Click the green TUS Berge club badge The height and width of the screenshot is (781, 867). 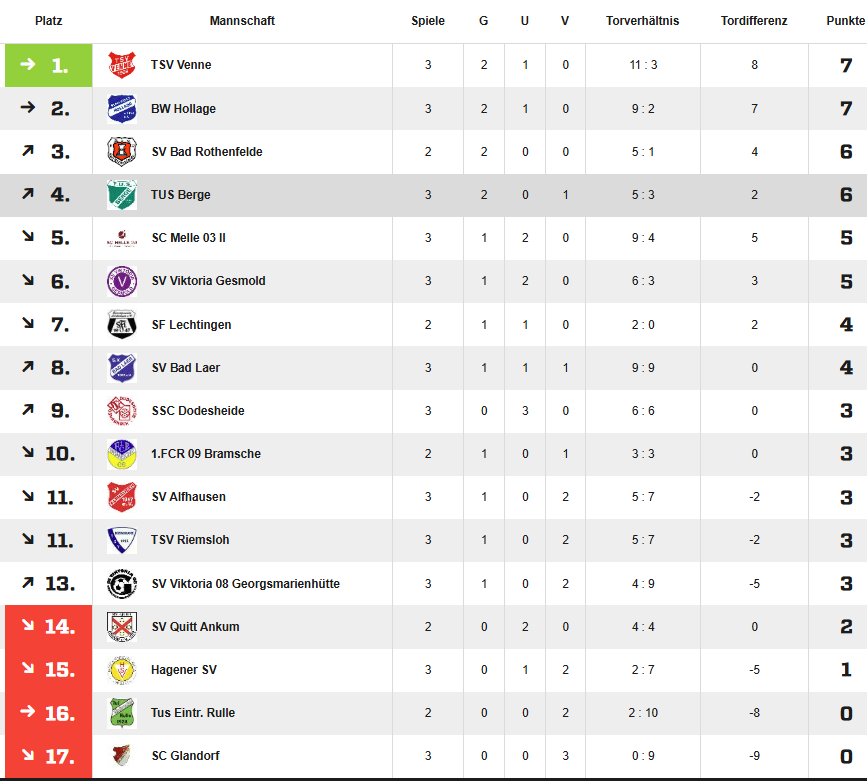click(x=122, y=195)
